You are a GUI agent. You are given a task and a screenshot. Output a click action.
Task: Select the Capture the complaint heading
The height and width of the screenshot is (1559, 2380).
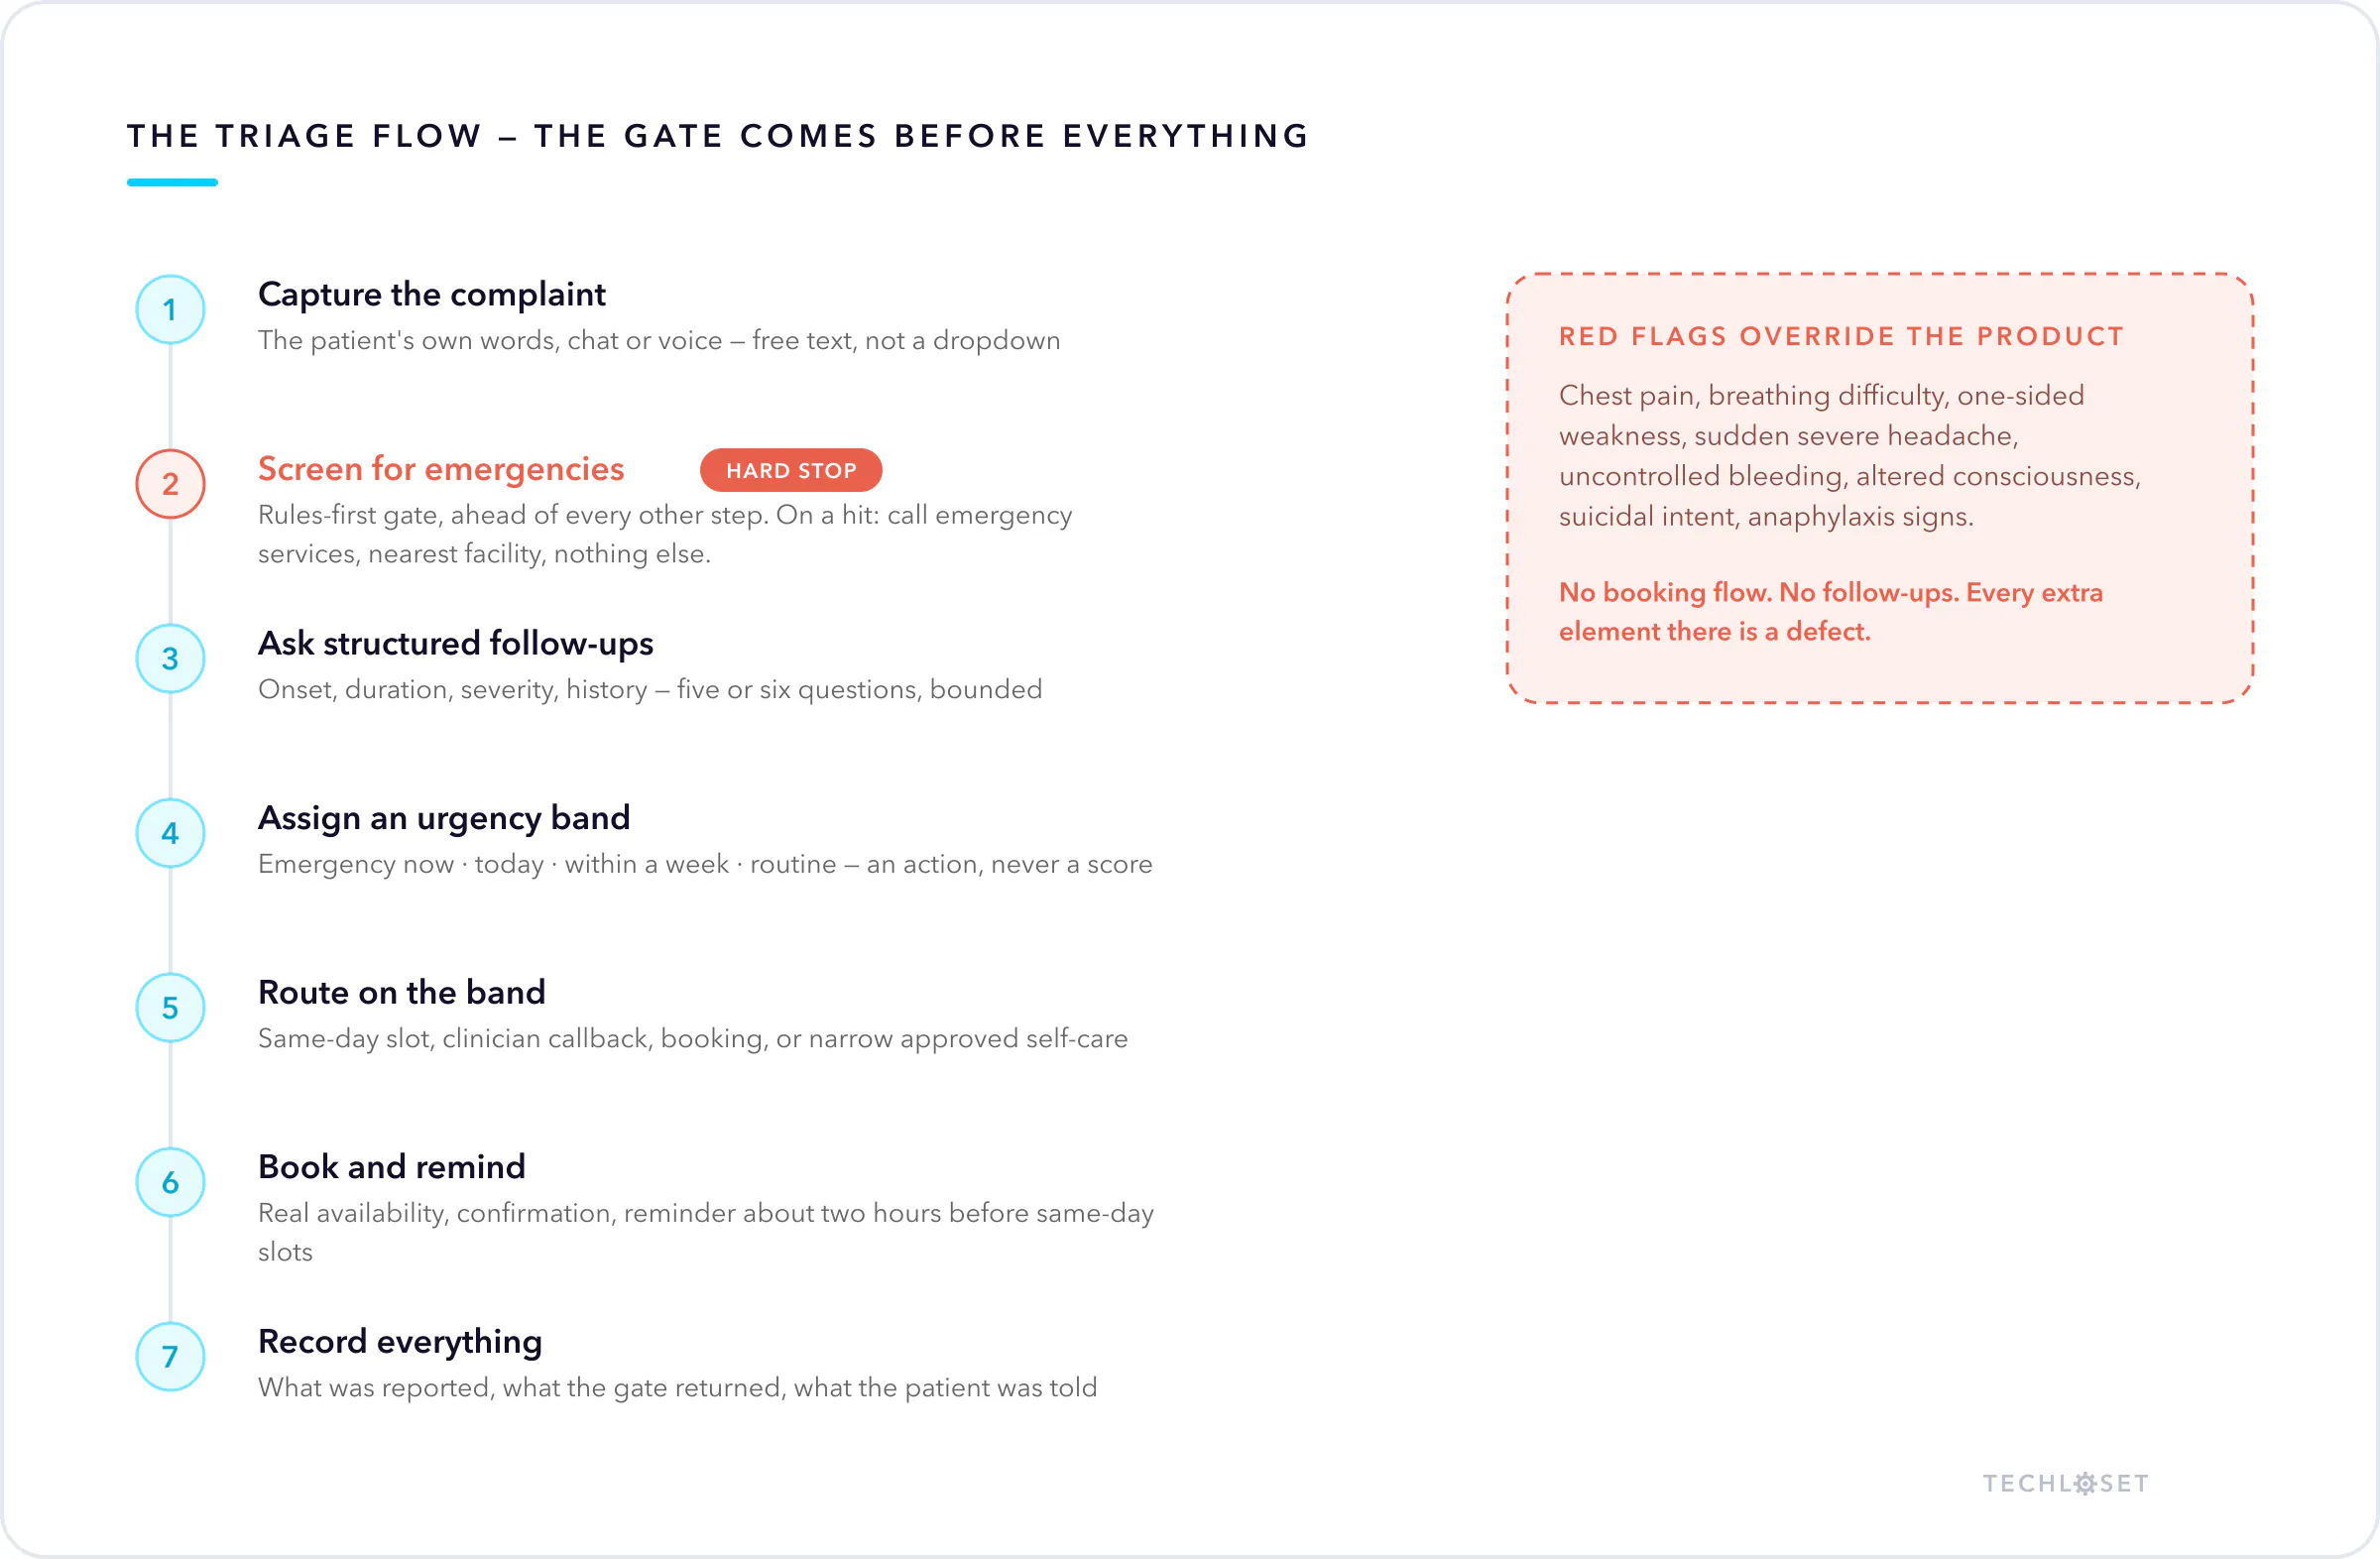click(x=432, y=294)
